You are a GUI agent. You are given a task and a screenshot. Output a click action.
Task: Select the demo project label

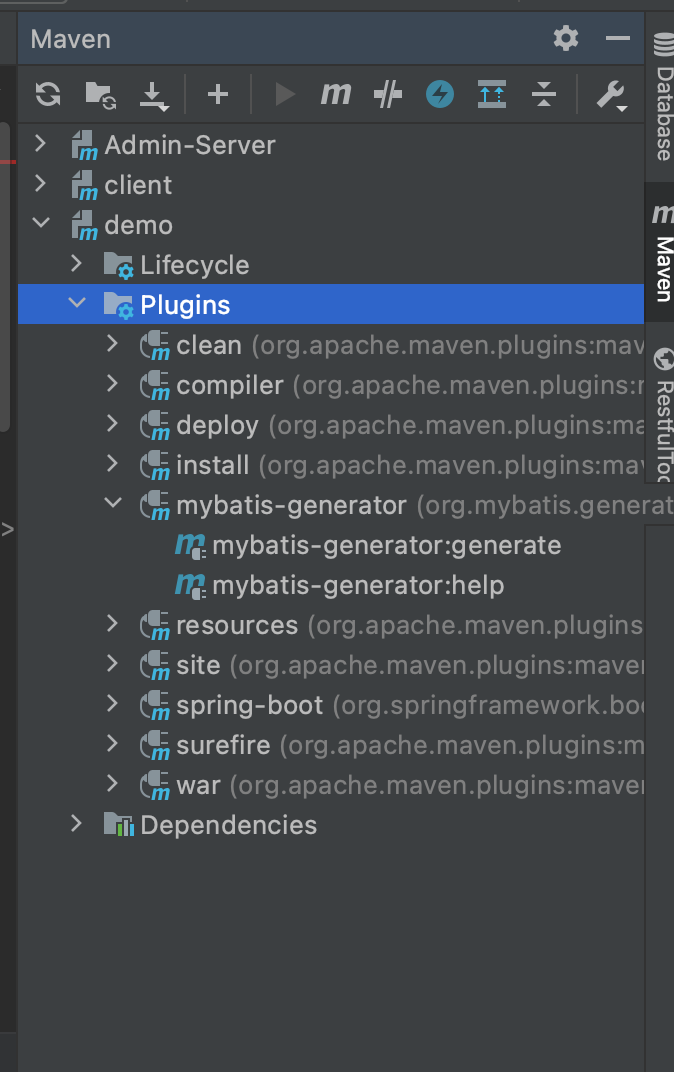(x=139, y=225)
